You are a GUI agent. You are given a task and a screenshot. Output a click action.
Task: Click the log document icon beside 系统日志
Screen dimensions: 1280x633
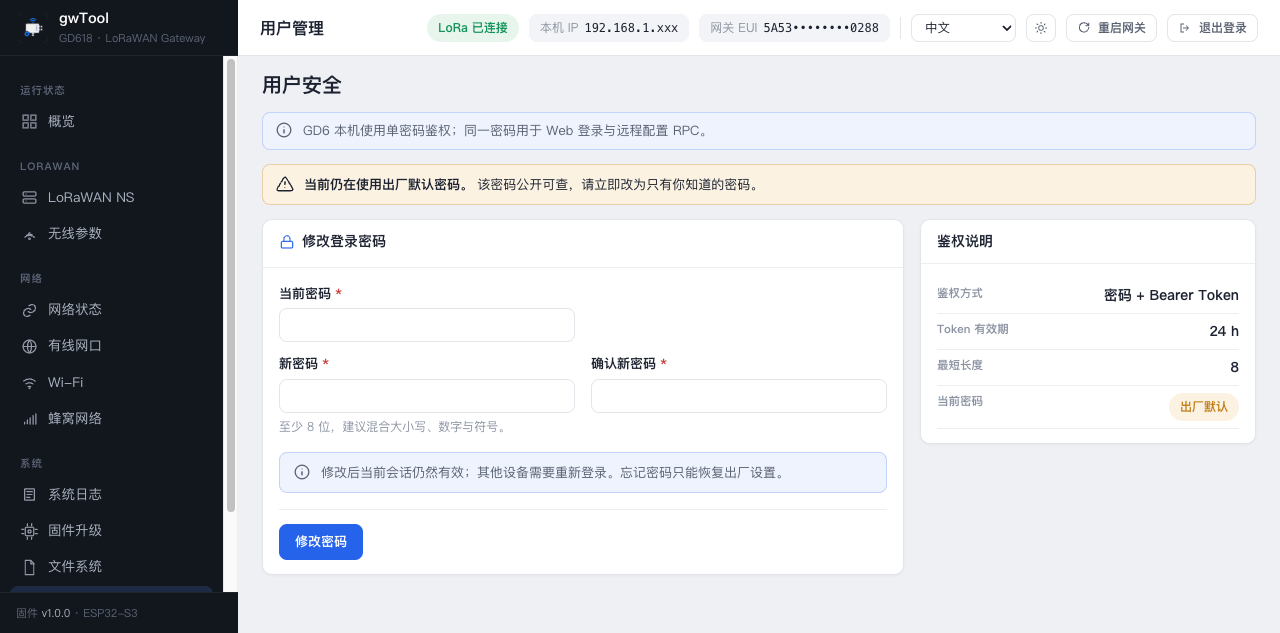pyautogui.click(x=29, y=494)
